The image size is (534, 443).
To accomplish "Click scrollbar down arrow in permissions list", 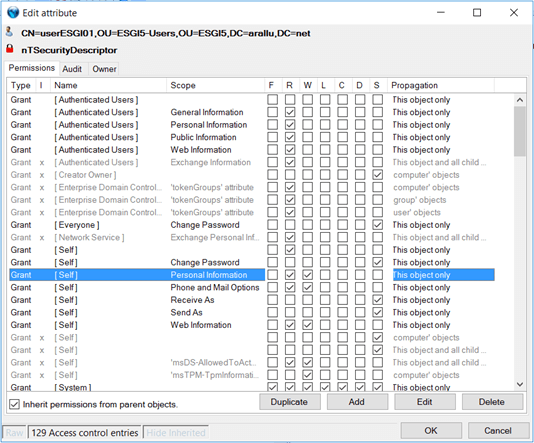I will tap(520, 384).
